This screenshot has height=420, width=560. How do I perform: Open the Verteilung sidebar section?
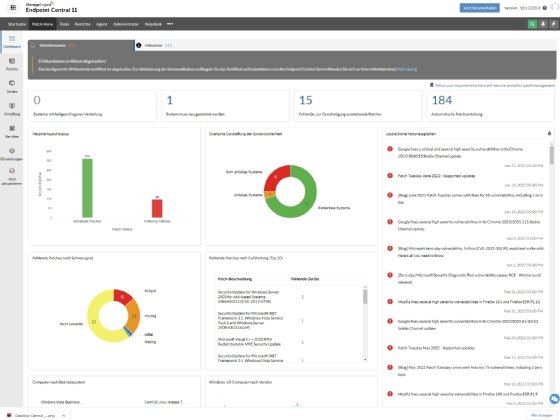tap(12, 109)
